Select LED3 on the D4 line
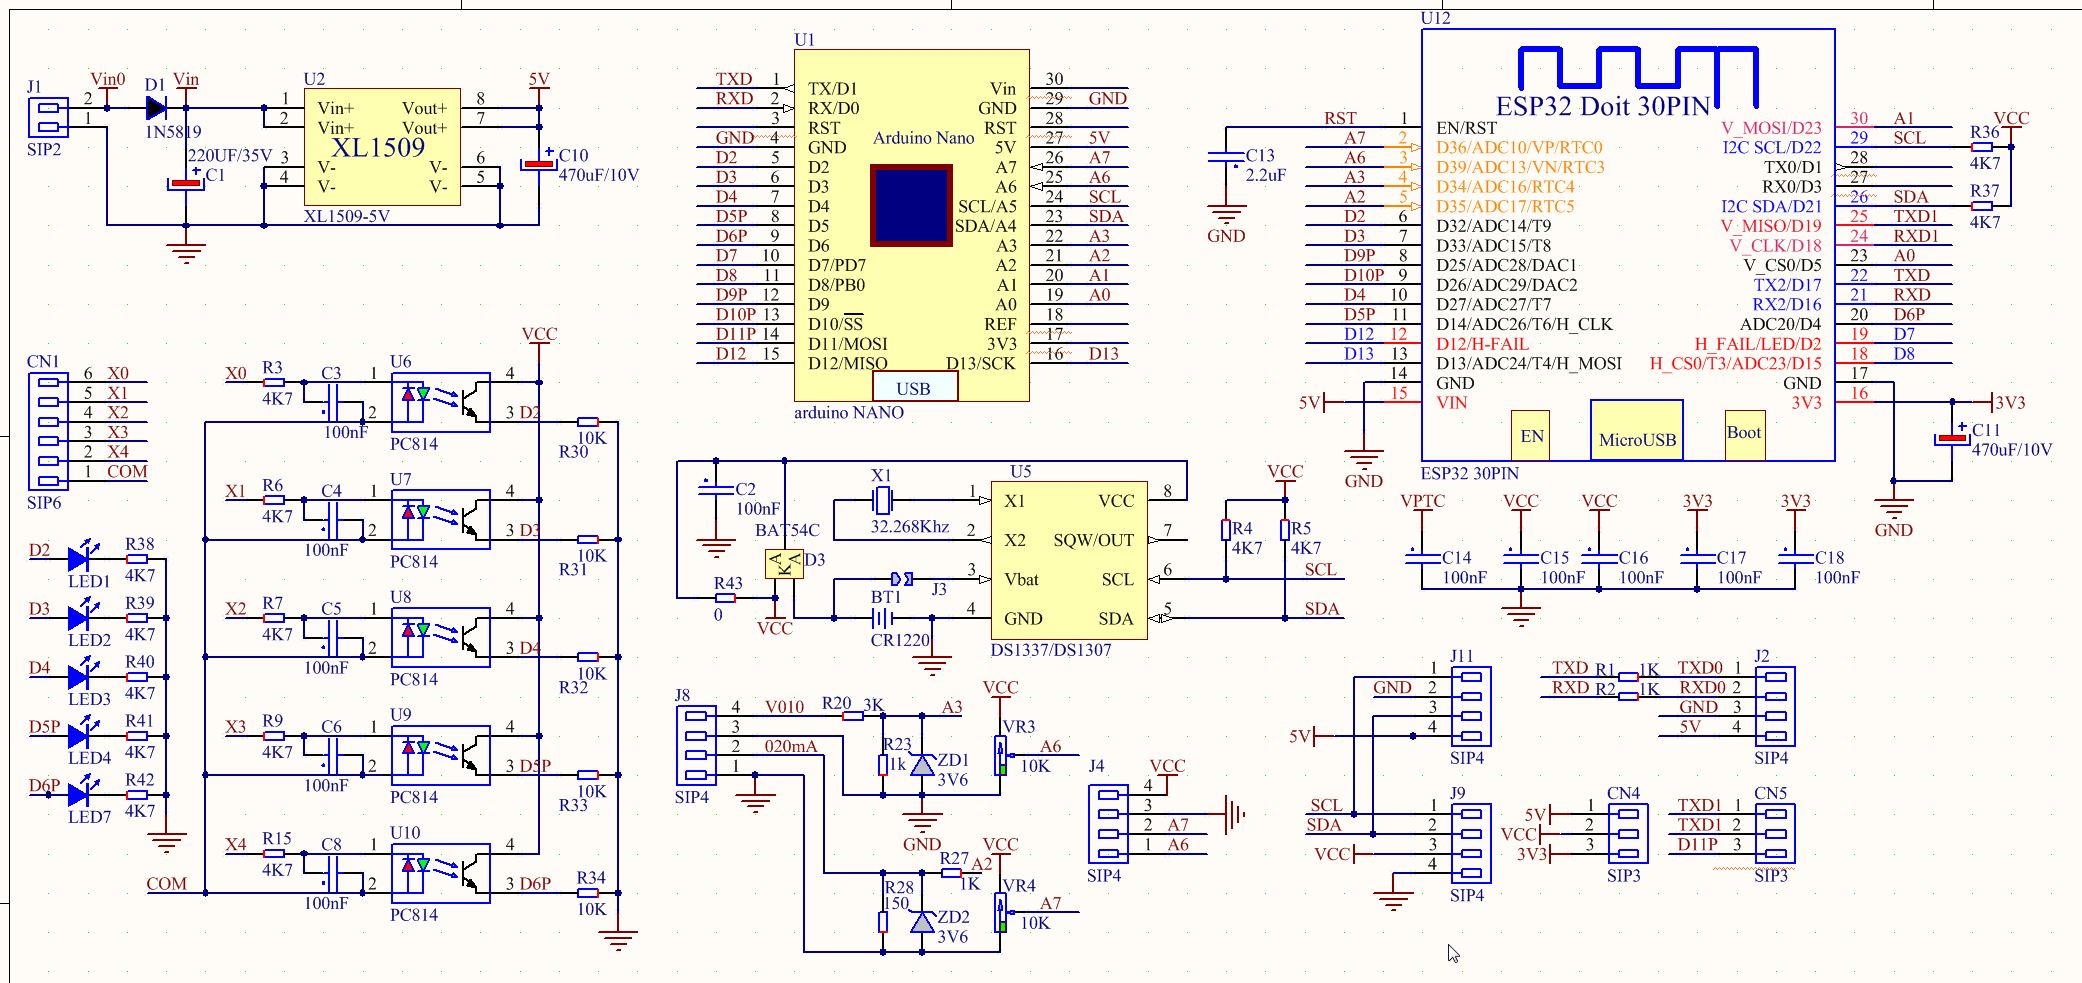This screenshot has height=983, width=2082. click(x=82, y=676)
